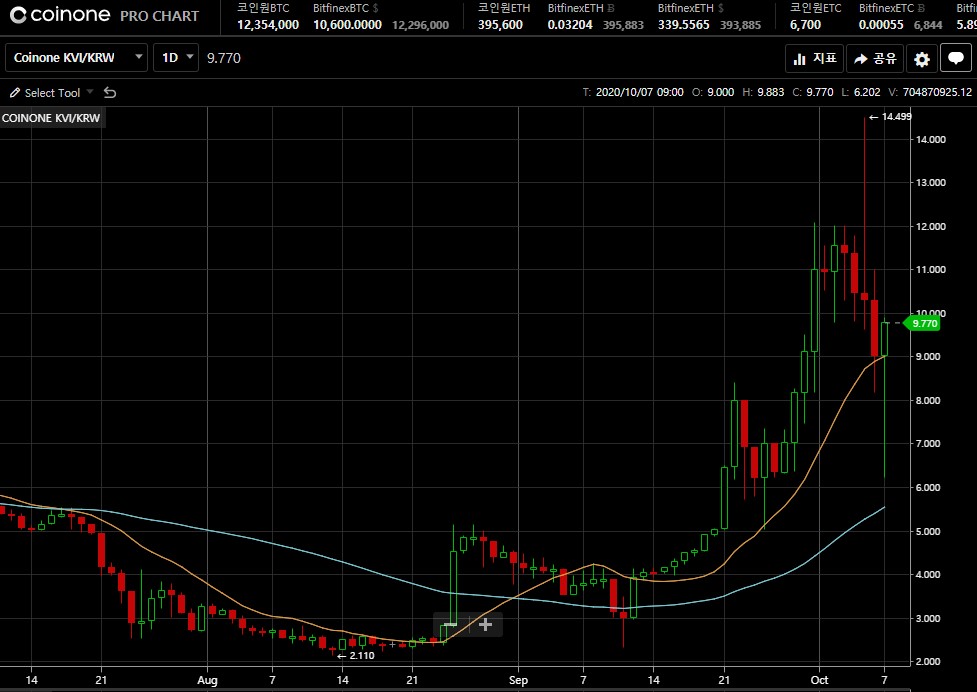
Task: Click the 코인원ETH ticker price 395,600
Action: (x=500, y=25)
